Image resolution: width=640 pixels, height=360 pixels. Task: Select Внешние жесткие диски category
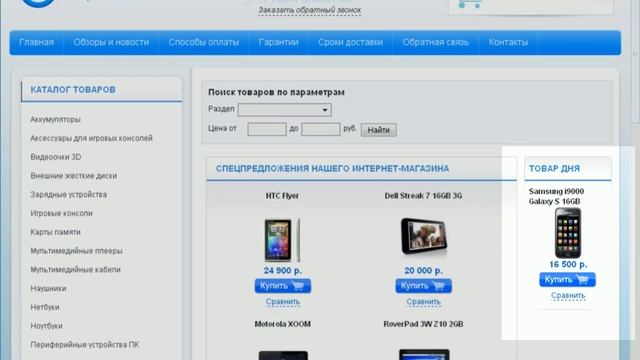pyautogui.click(x=73, y=176)
